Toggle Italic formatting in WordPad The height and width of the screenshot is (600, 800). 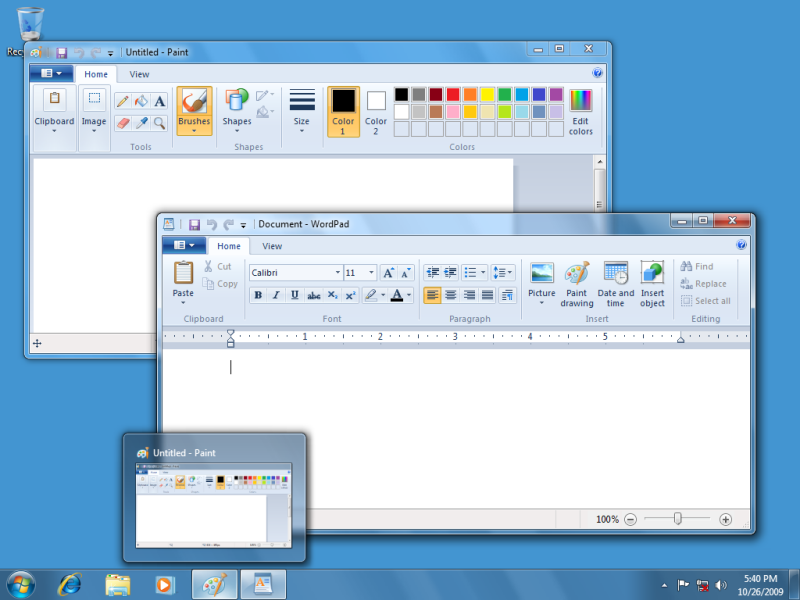(x=276, y=295)
